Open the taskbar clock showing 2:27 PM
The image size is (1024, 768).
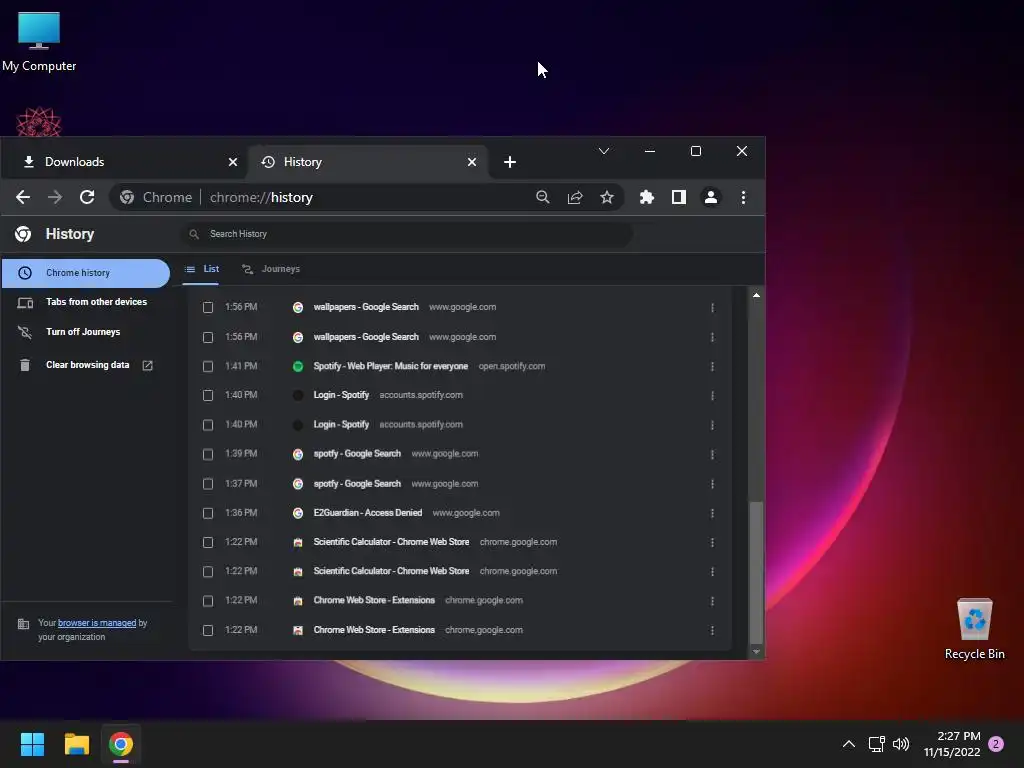click(952, 744)
